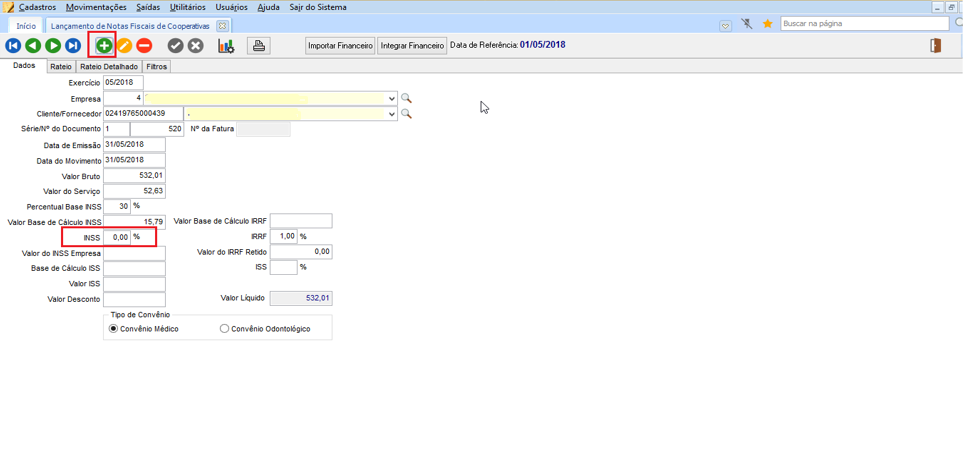This screenshot has width=963, height=451.
Task: Click the Valor Desconto field
Action: coord(135,299)
